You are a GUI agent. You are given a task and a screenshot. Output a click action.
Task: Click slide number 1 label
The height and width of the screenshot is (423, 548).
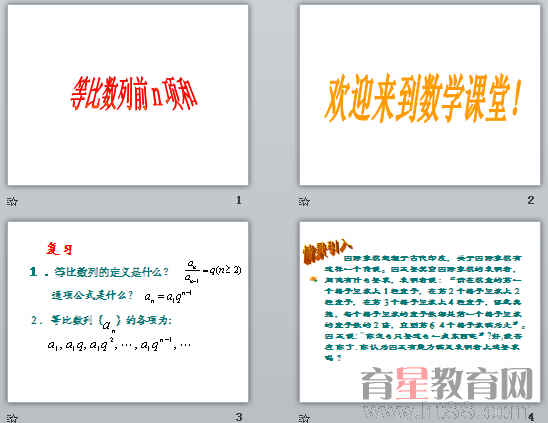tap(239, 200)
